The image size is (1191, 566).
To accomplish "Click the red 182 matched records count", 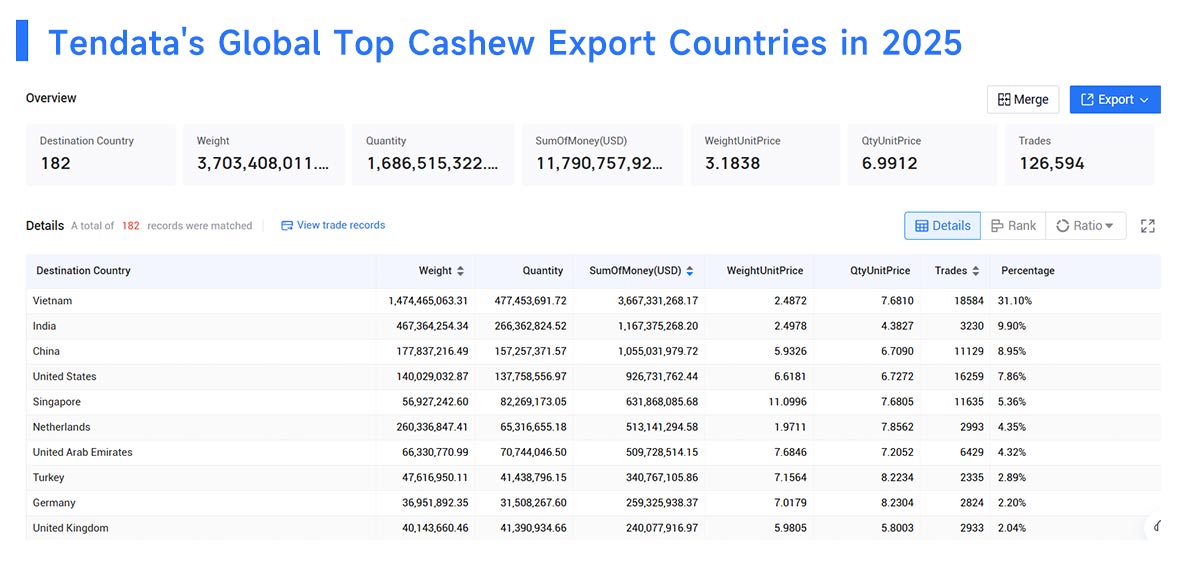I will pyautogui.click(x=131, y=226).
